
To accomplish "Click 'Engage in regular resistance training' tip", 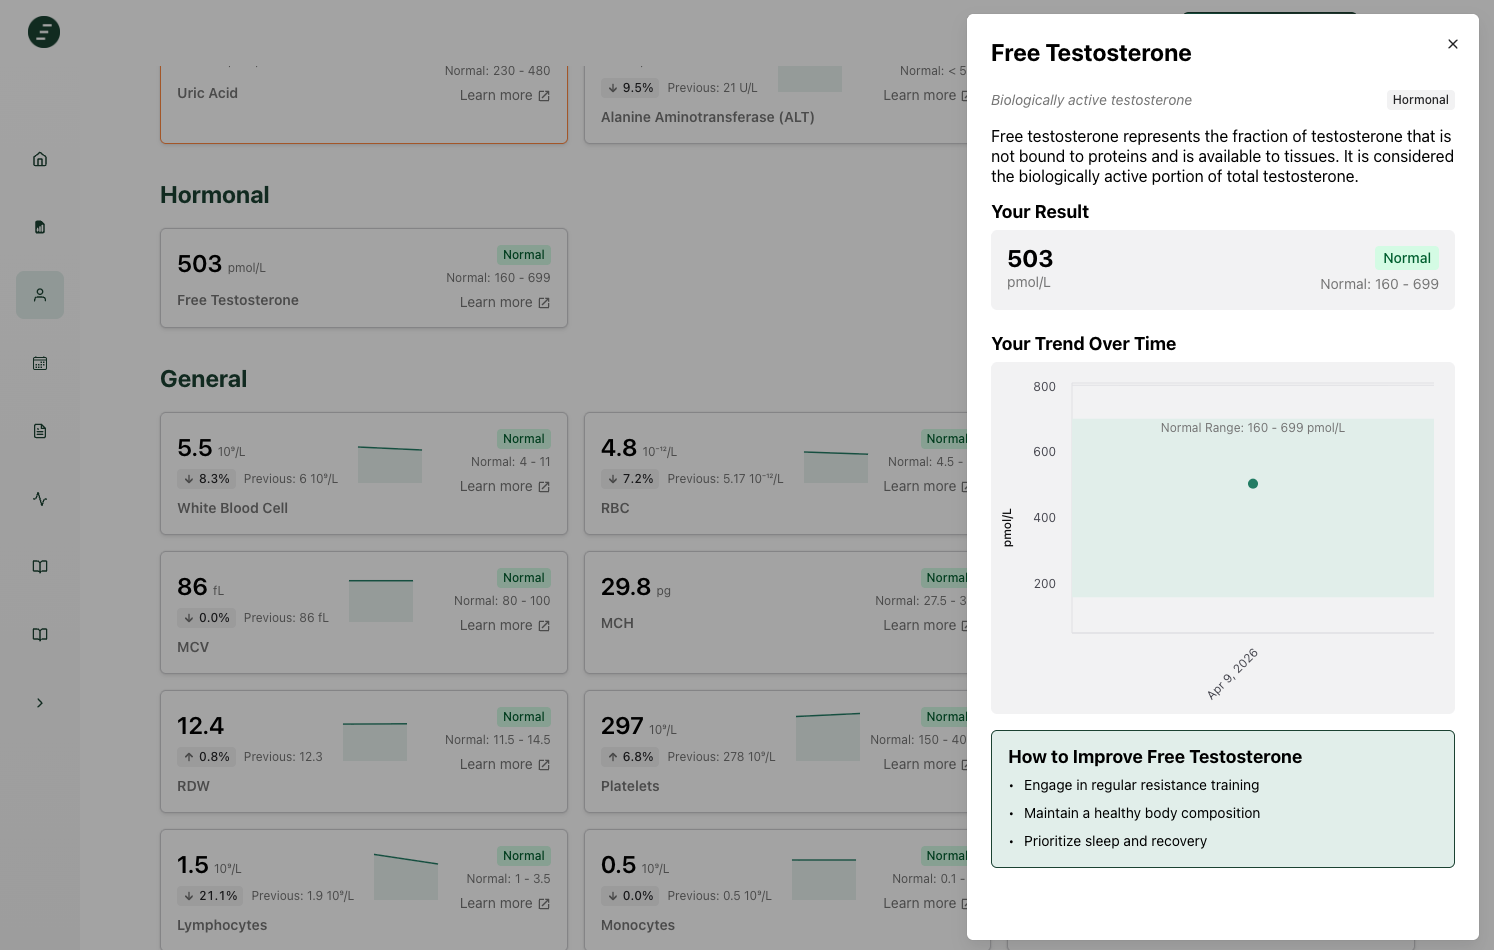I will (x=1141, y=785).
